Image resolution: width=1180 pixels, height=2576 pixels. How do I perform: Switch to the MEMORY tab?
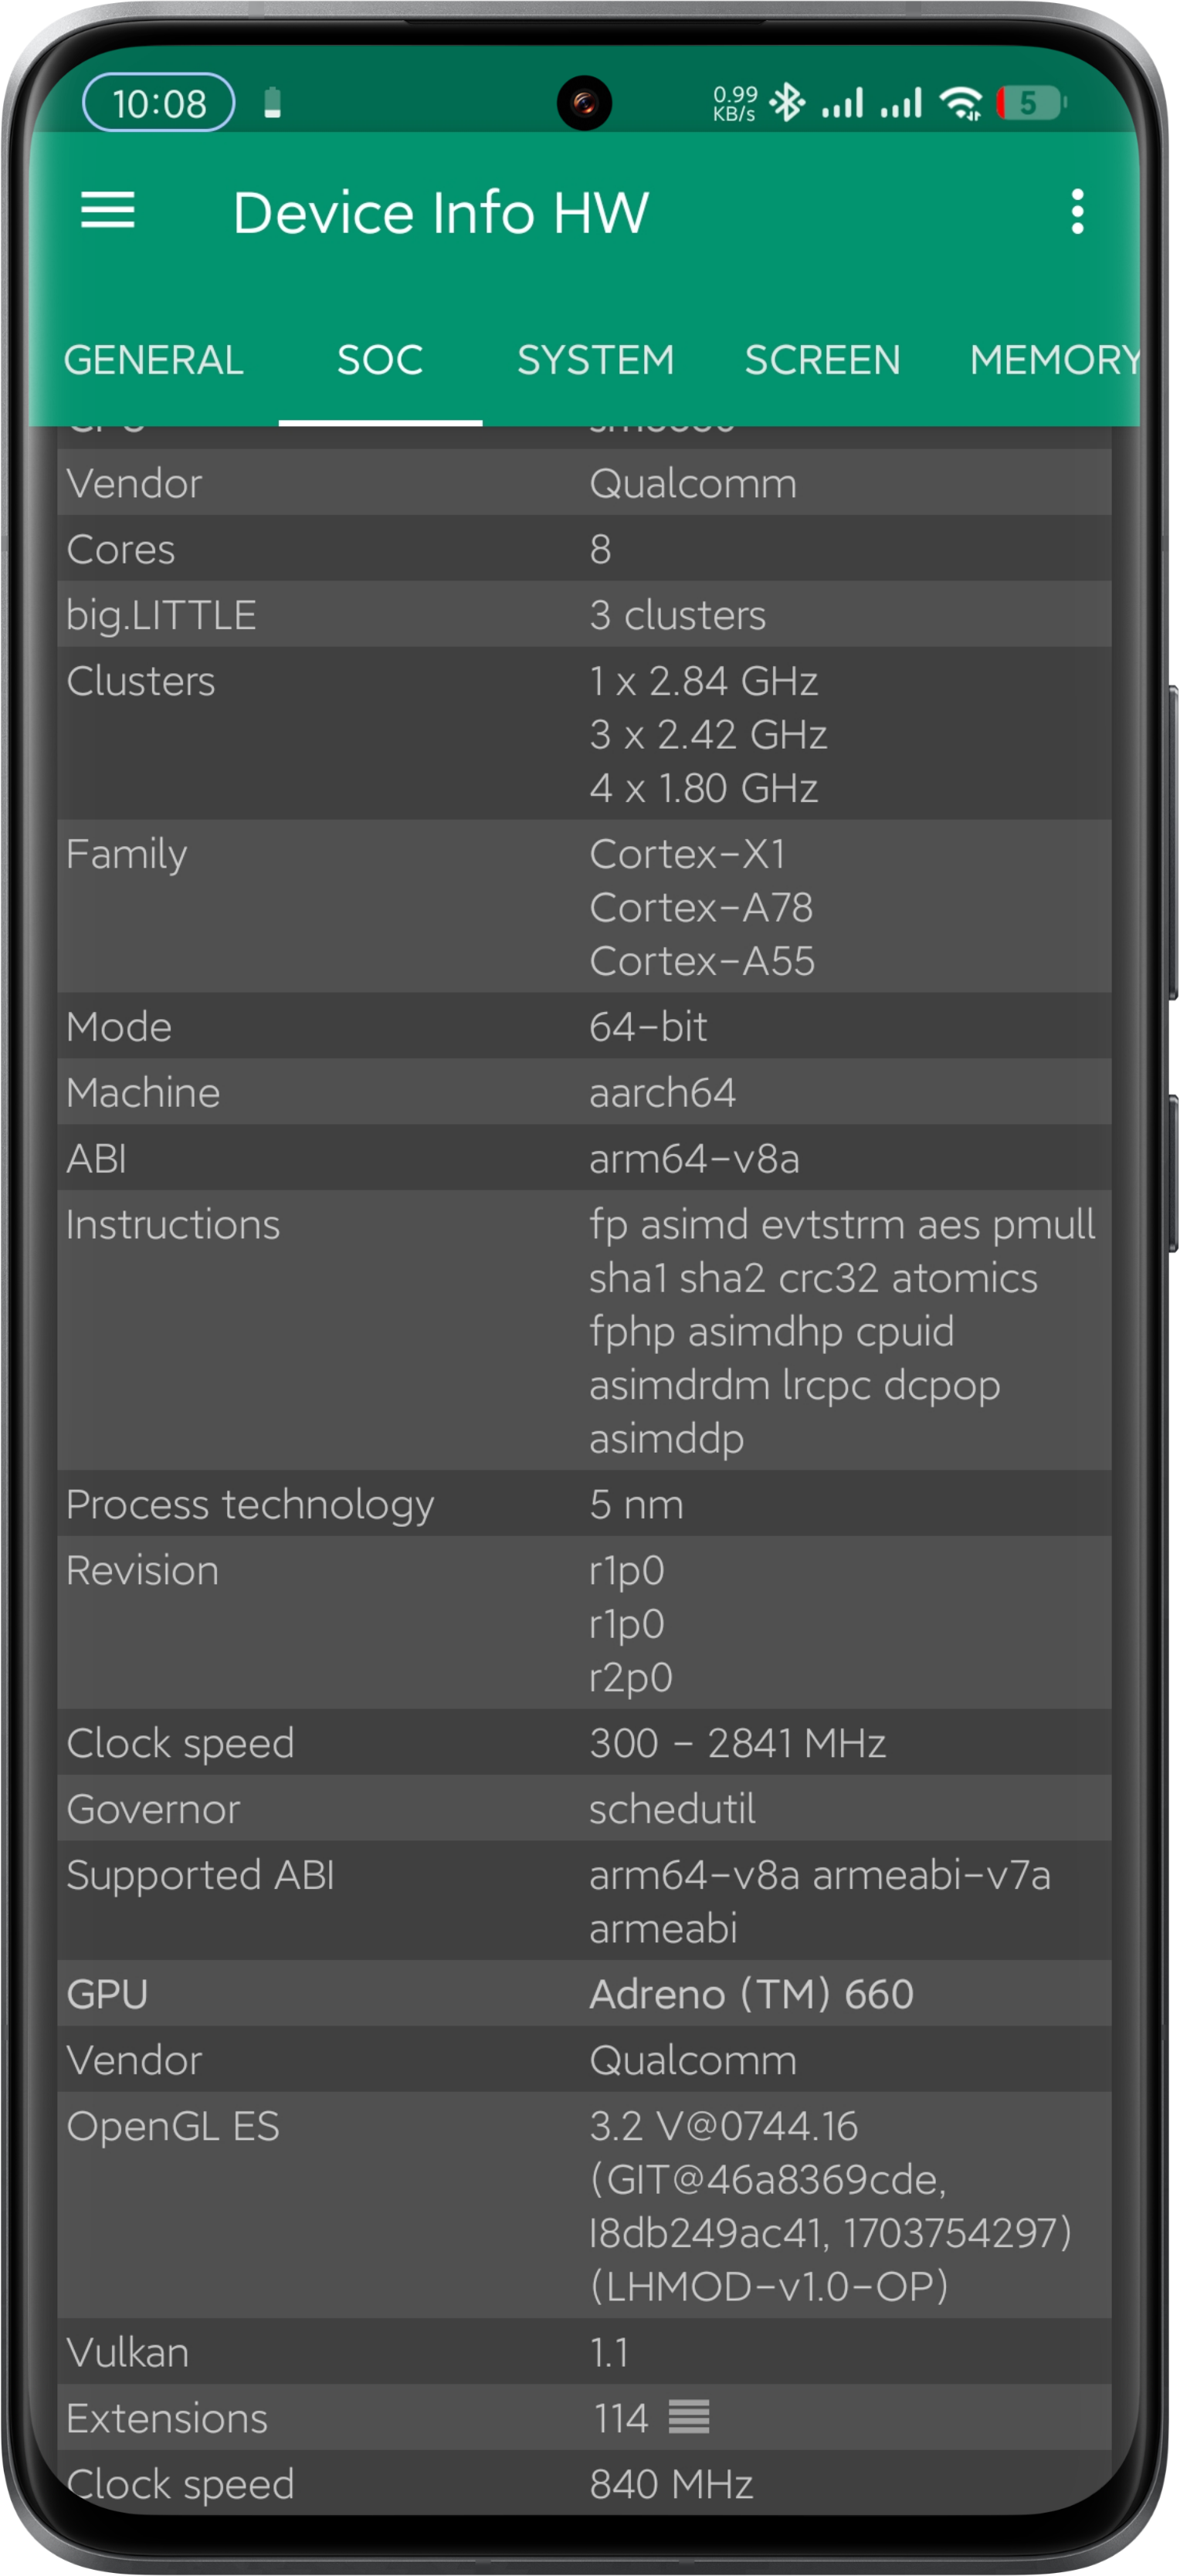(1053, 360)
